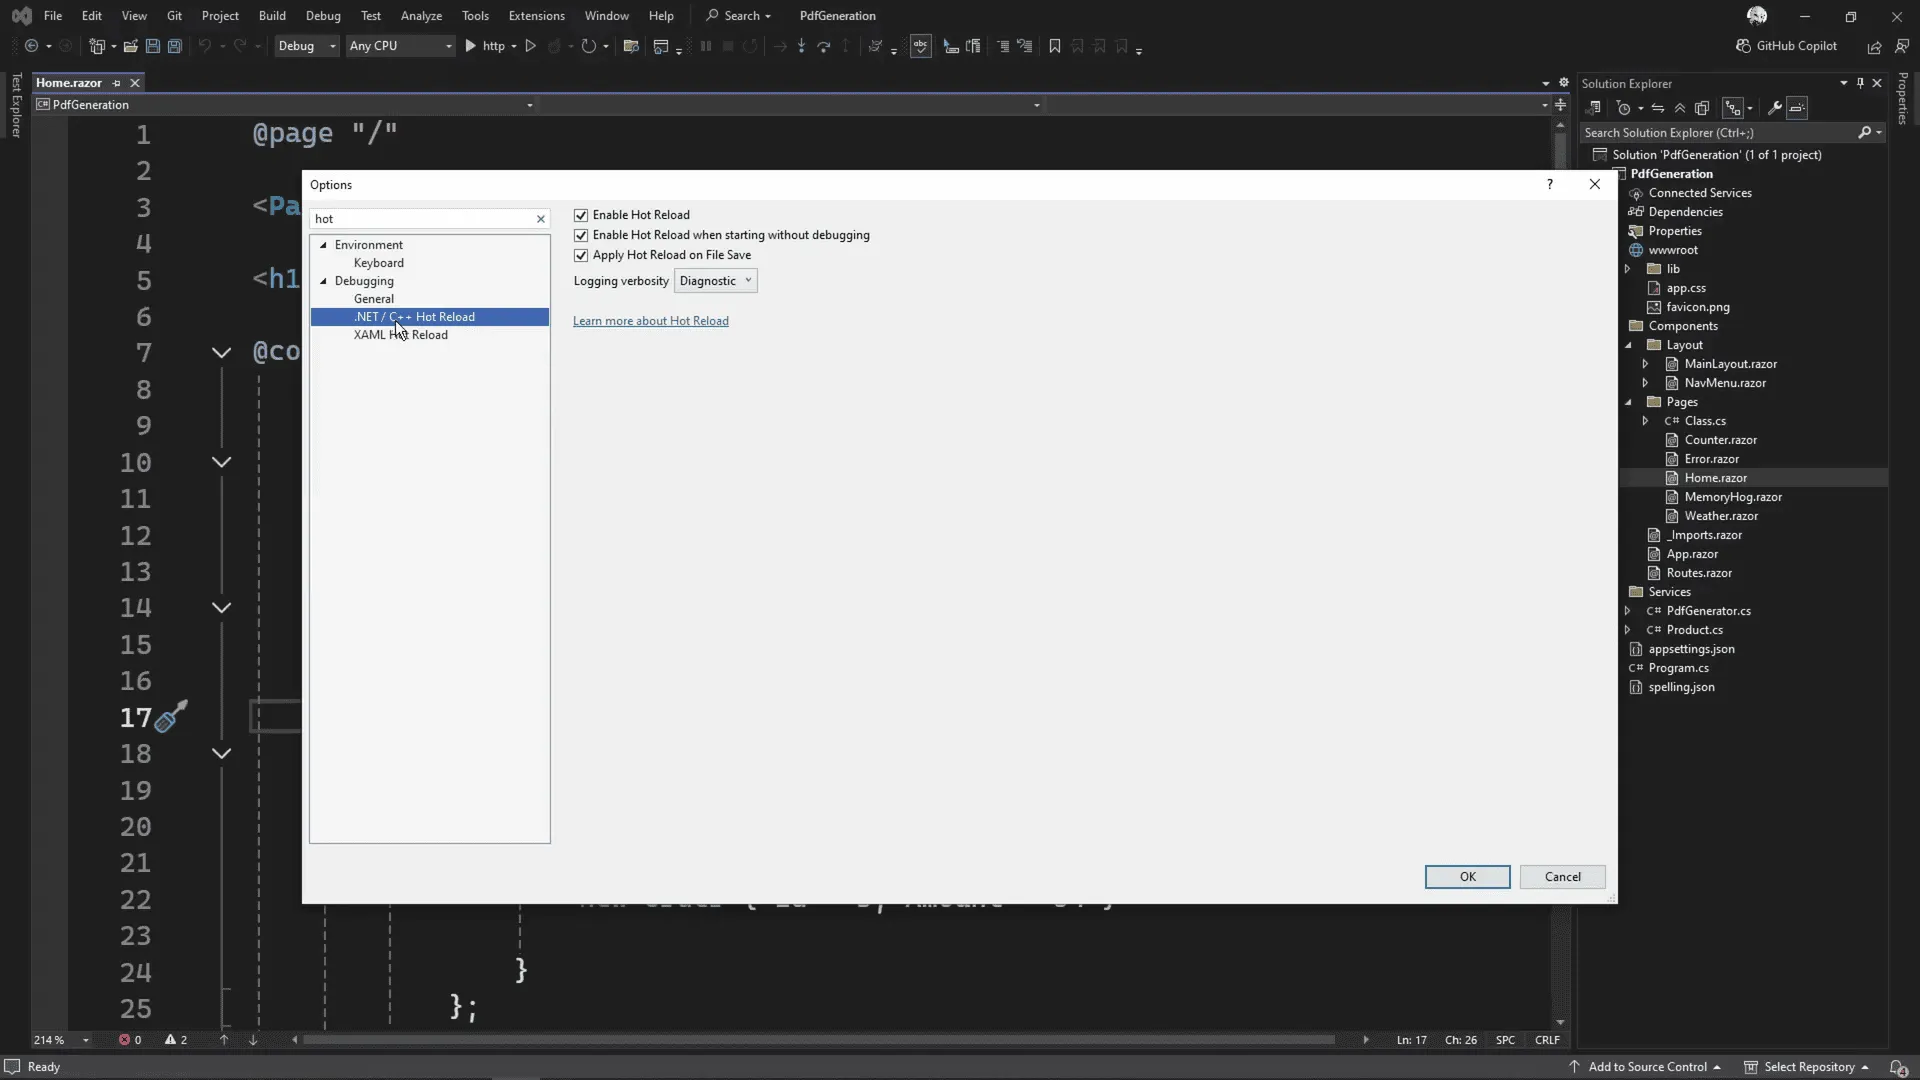Uncheck Enable Hot Reload checkbox
Image resolution: width=1920 pixels, height=1080 pixels.
(581, 215)
